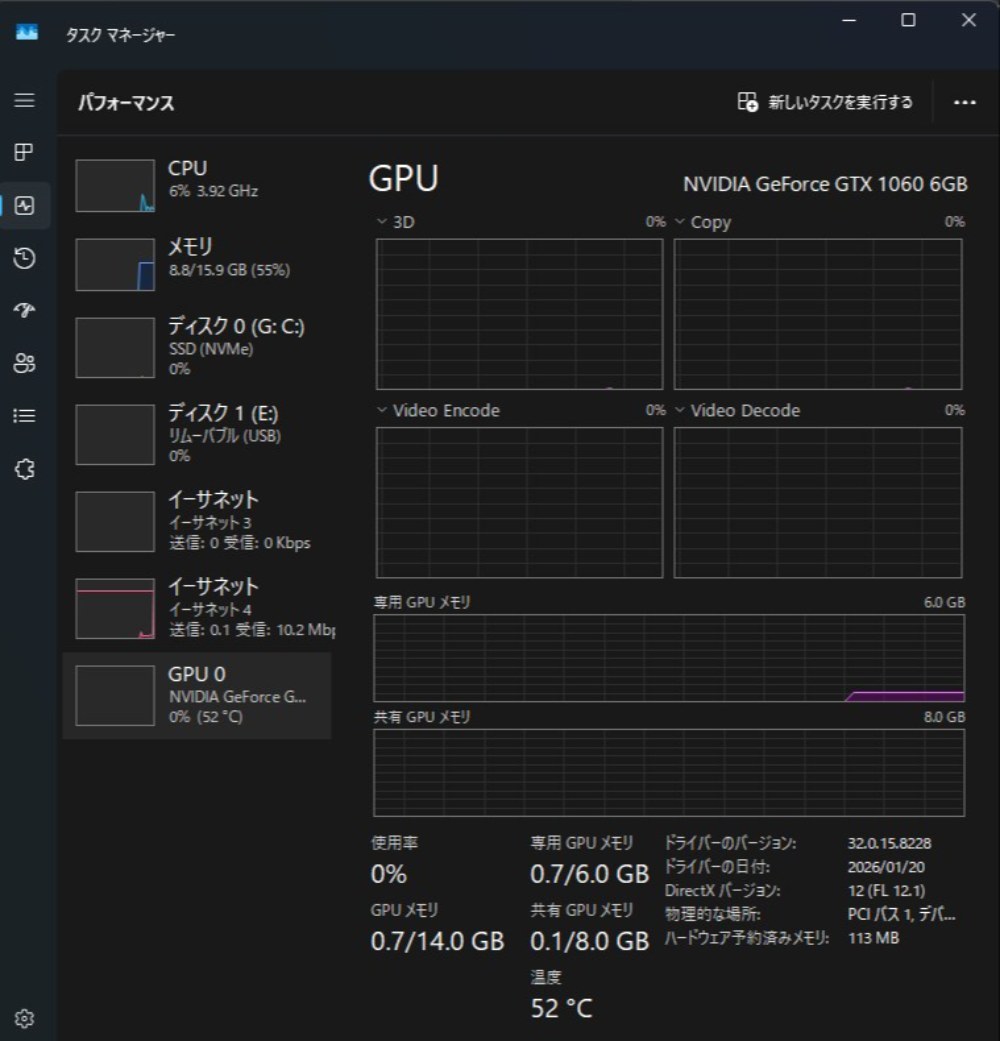Click the イーサネット 4 mini graph thumbnail
This screenshot has height=1041, width=1000.
115,608
